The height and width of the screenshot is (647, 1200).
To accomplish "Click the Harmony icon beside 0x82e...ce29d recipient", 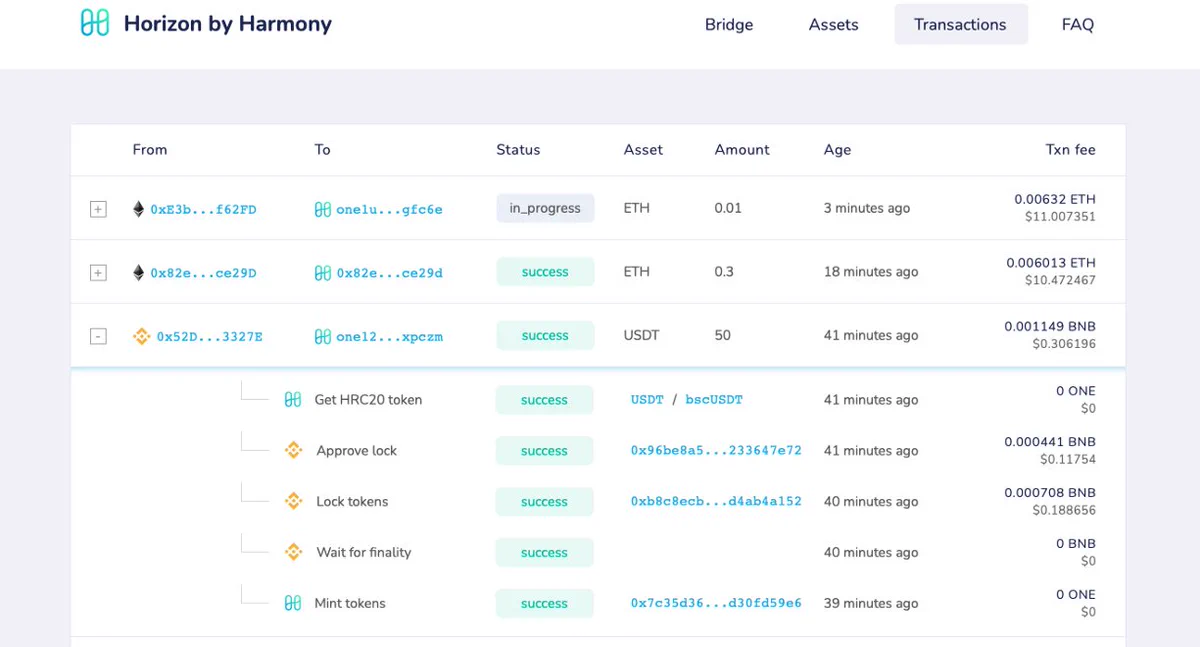I will tap(322, 273).
